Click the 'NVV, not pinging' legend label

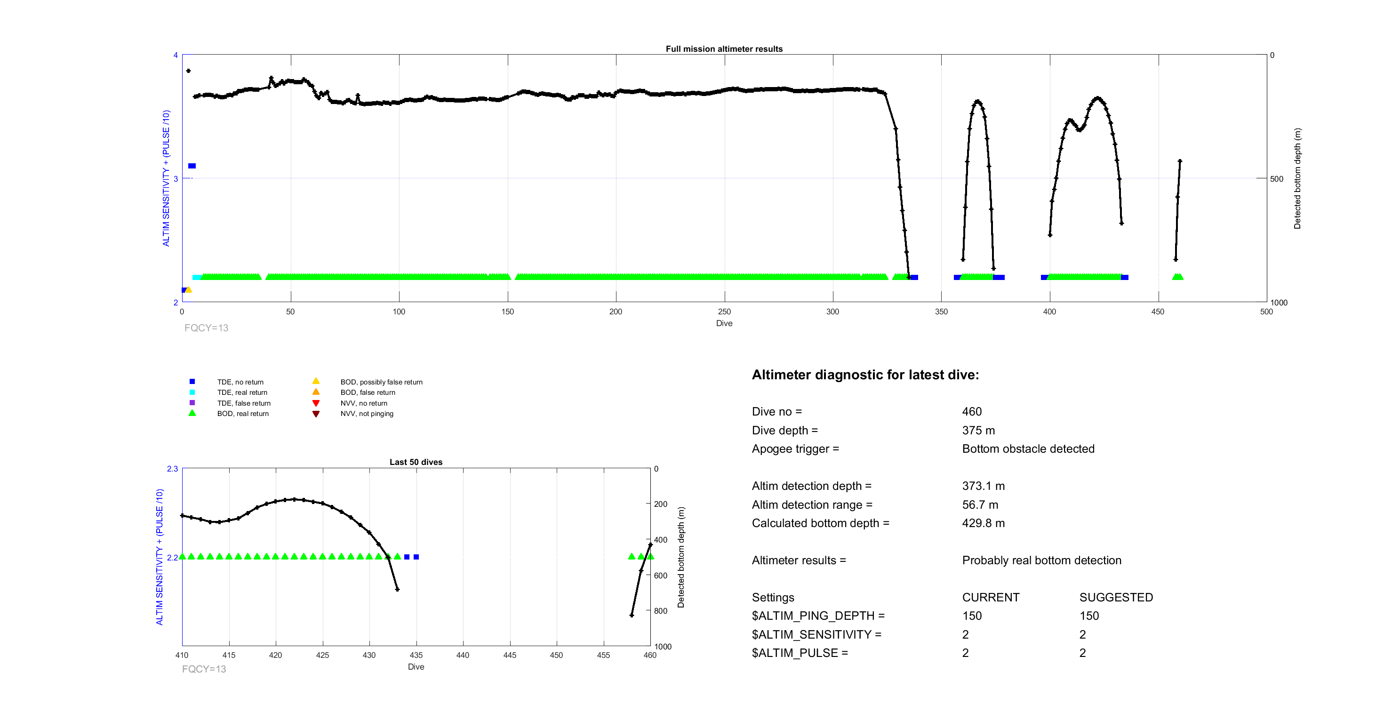(367, 414)
